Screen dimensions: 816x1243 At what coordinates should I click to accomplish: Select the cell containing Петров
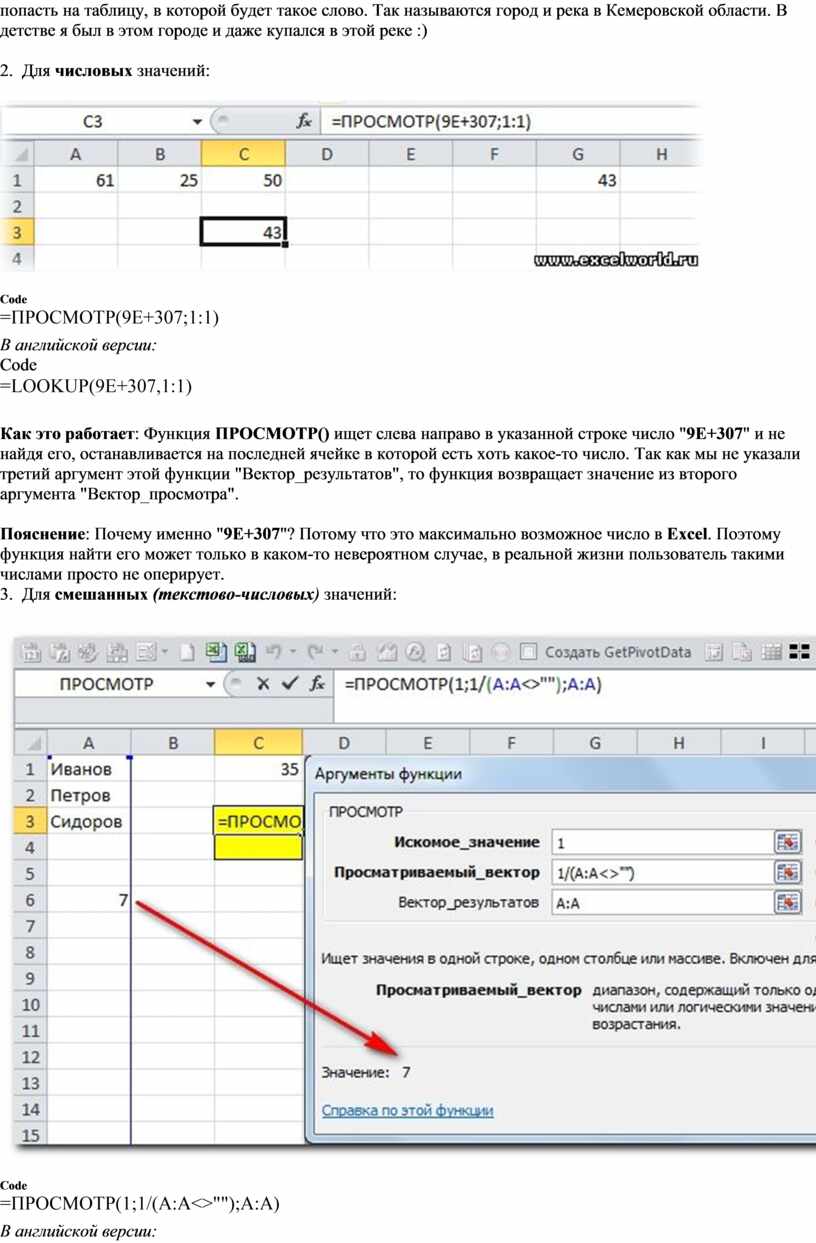[x=89, y=796]
